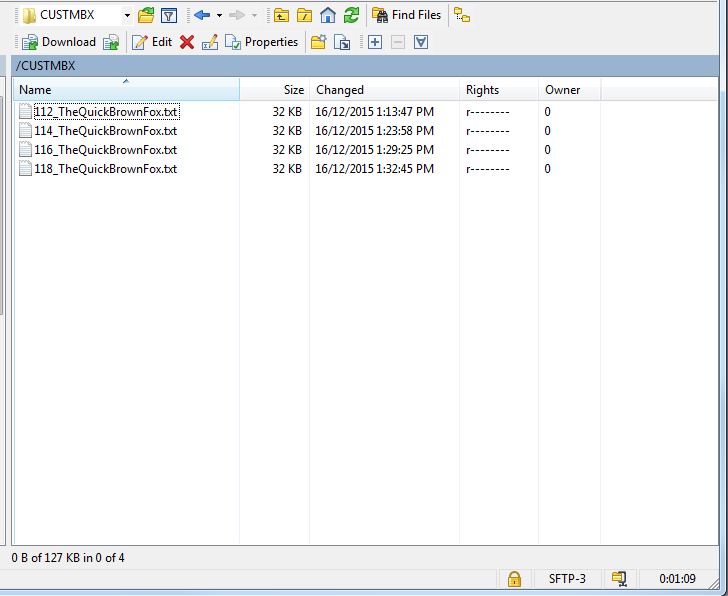728x596 pixels.
Task: Toggle the directory tree icon
Action: [x=462, y=15]
